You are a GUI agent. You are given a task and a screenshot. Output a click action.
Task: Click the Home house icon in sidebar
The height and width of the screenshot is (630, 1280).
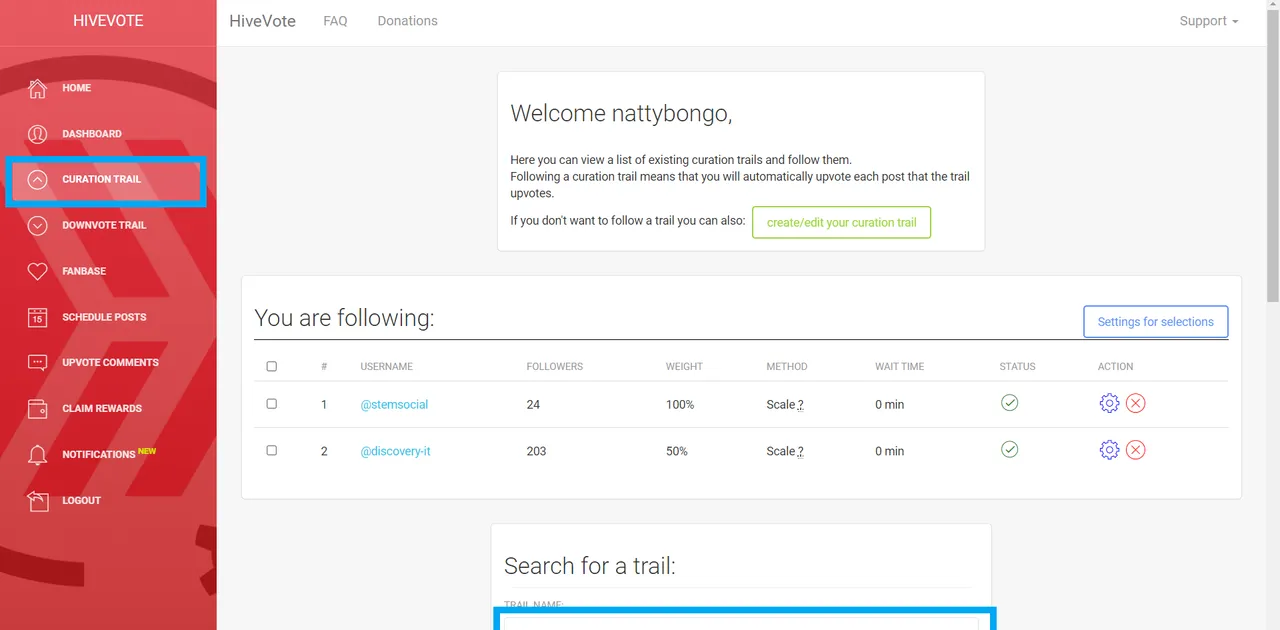tap(37, 88)
